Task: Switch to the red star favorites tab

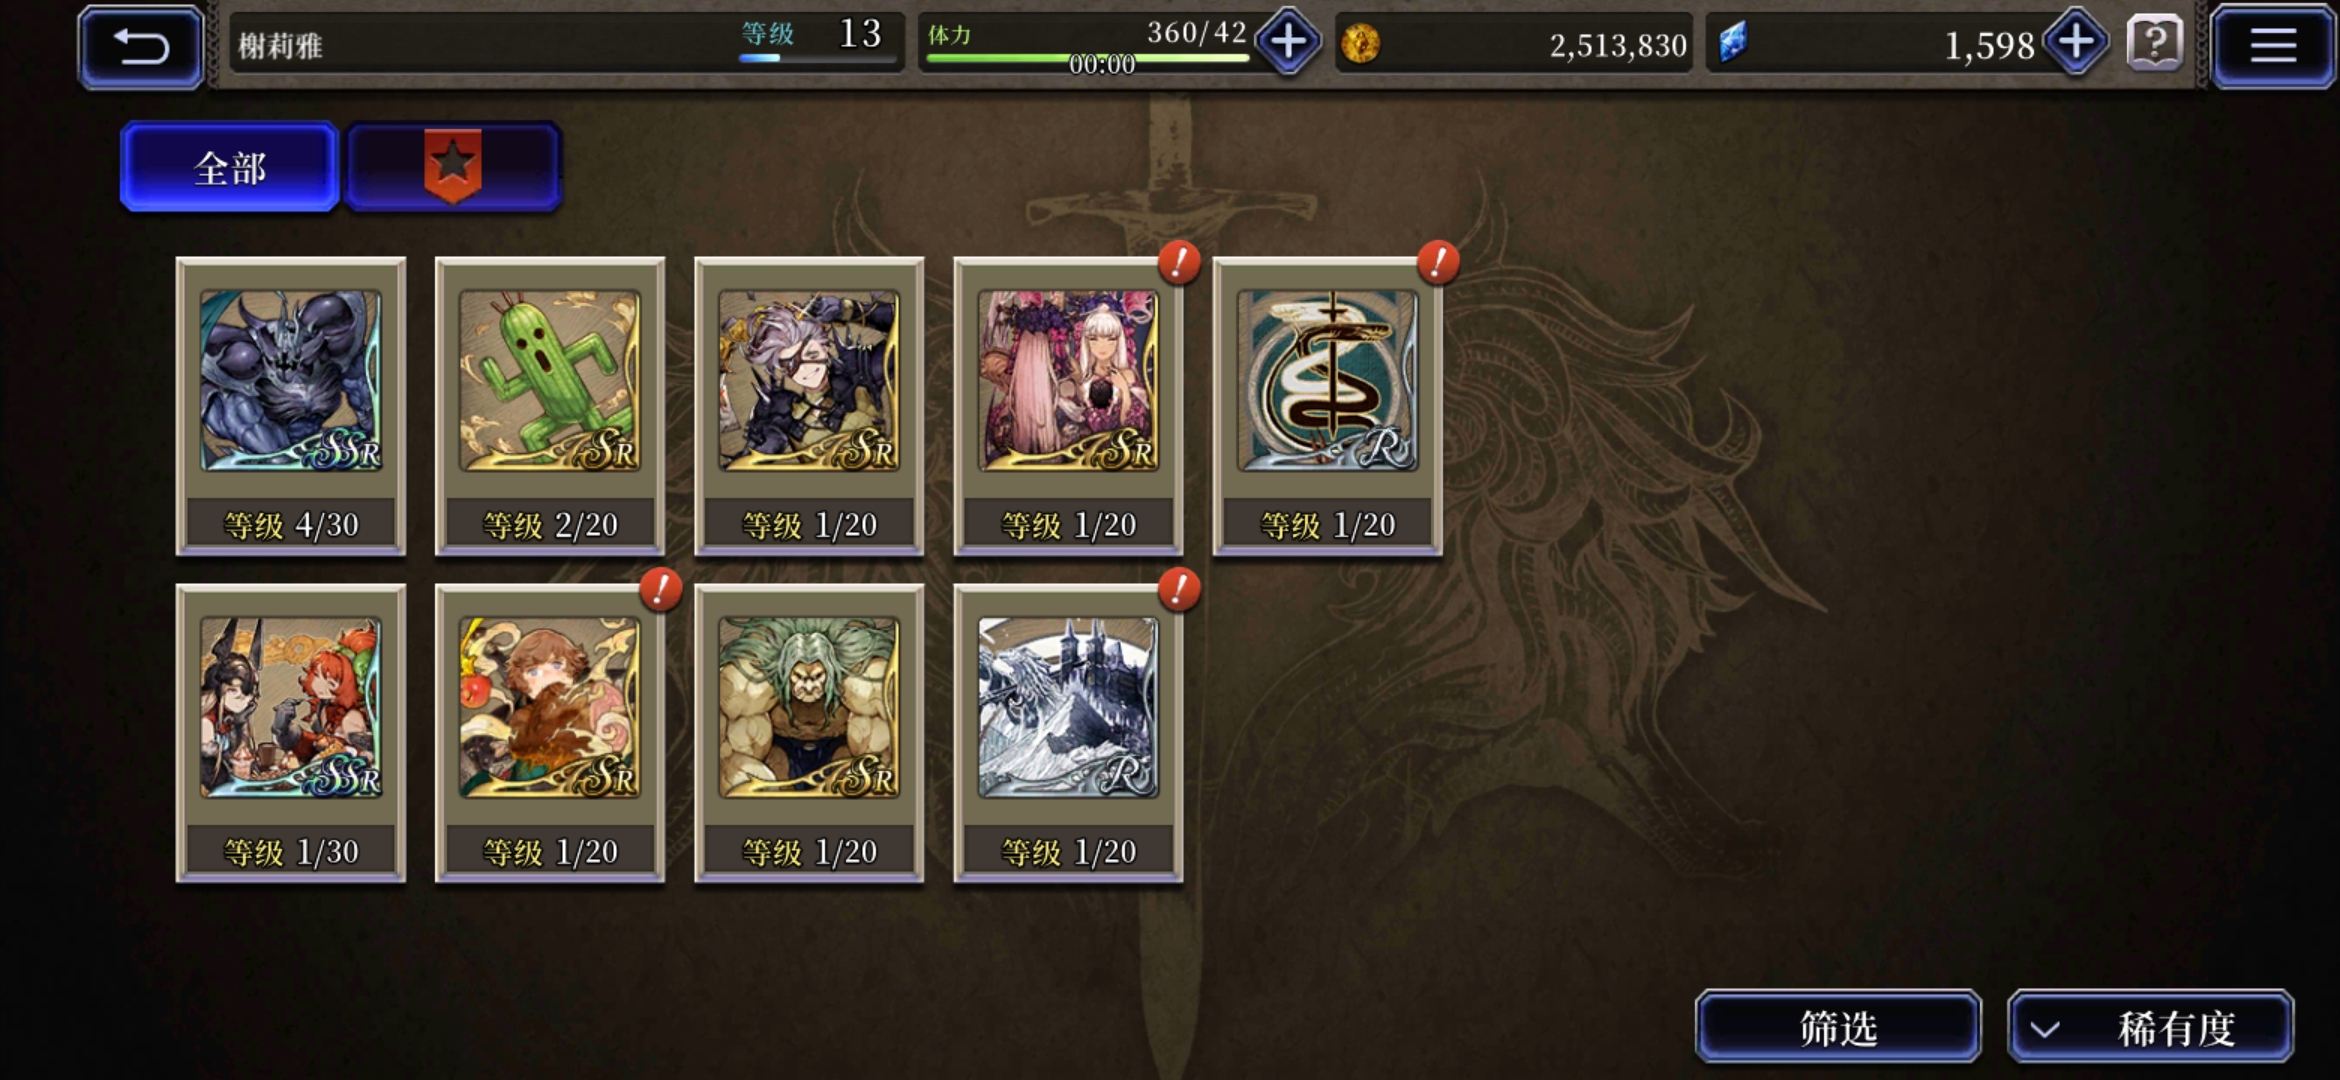Action: click(453, 167)
